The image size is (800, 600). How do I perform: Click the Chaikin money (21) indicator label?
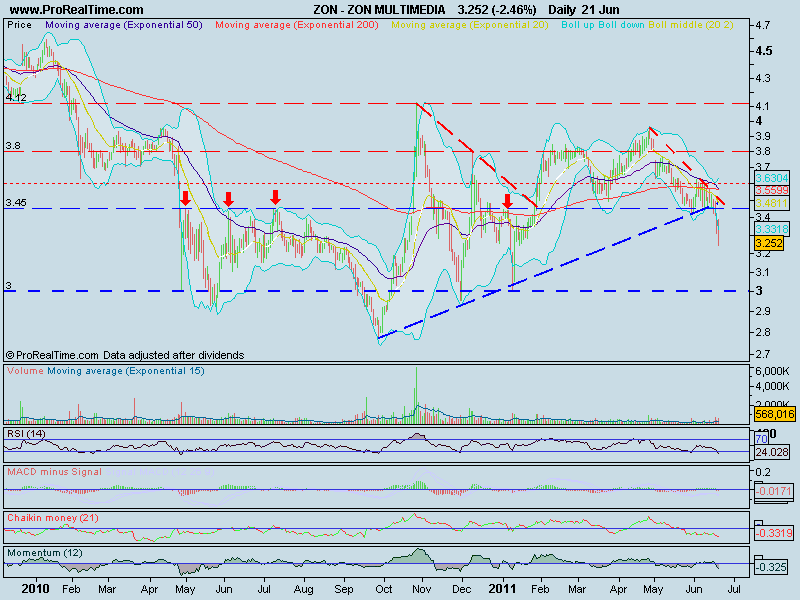(x=53, y=518)
